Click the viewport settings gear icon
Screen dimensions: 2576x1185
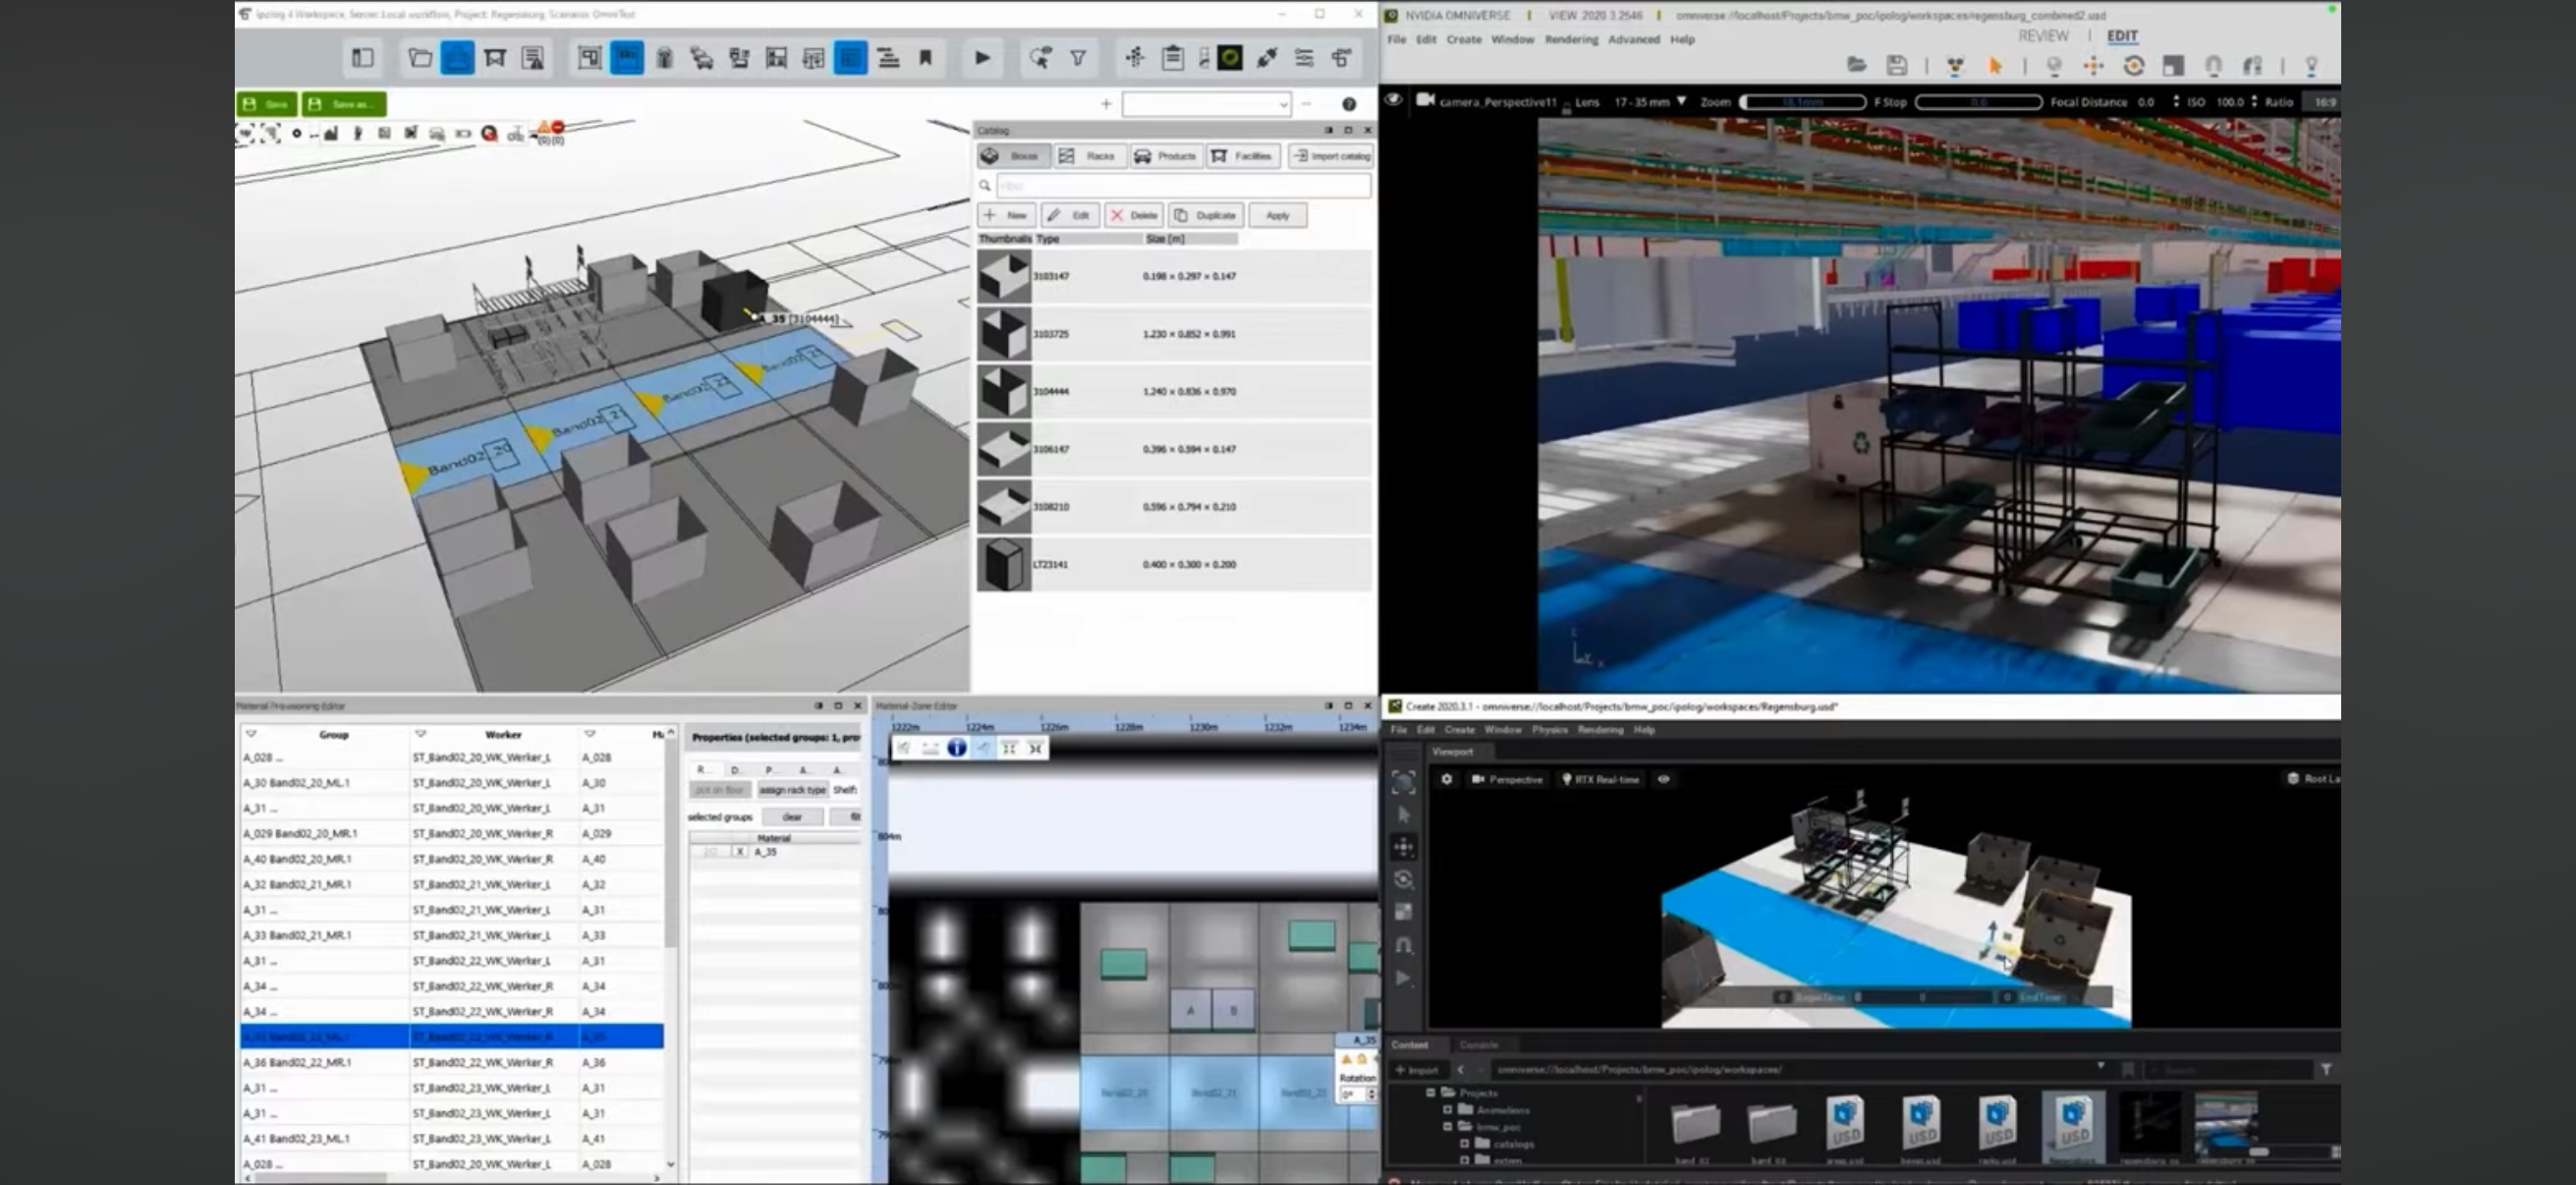pyautogui.click(x=1446, y=779)
